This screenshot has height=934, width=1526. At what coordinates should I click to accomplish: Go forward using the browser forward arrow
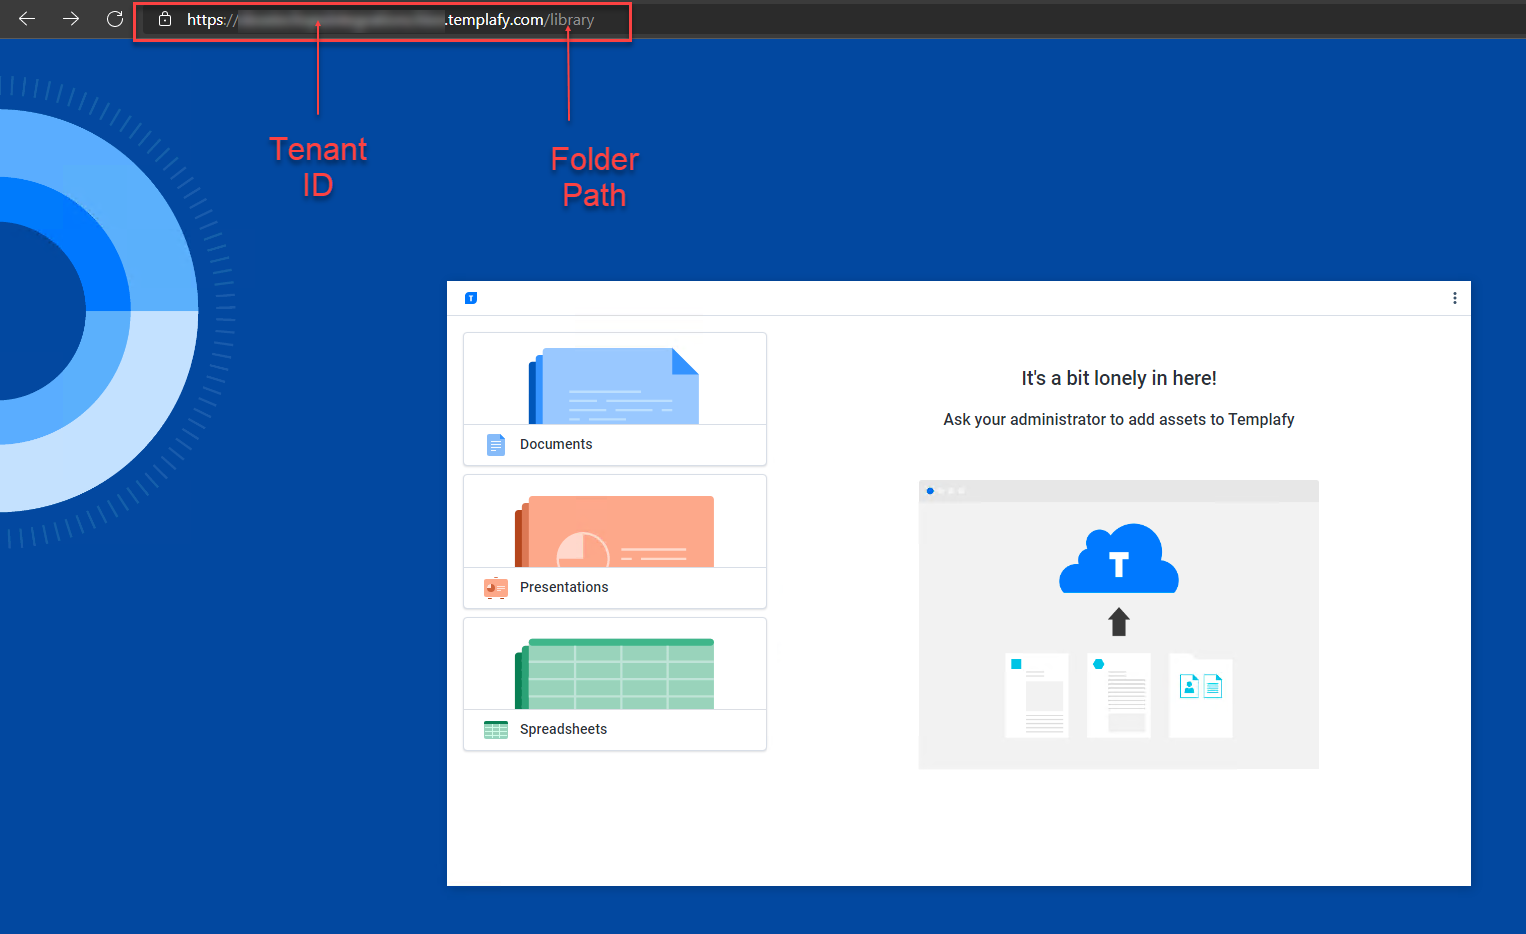pyautogui.click(x=71, y=19)
